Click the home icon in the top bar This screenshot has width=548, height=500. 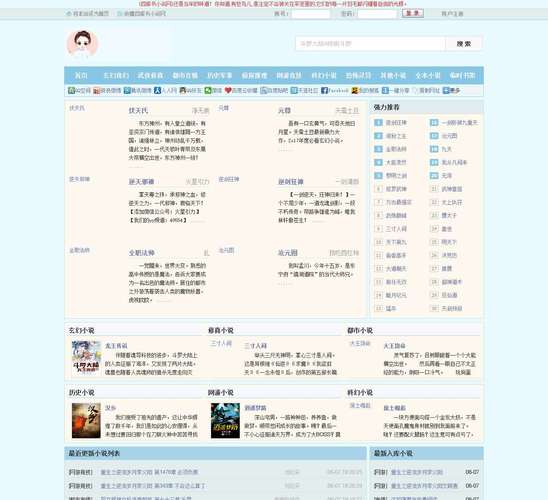[69, 14]
